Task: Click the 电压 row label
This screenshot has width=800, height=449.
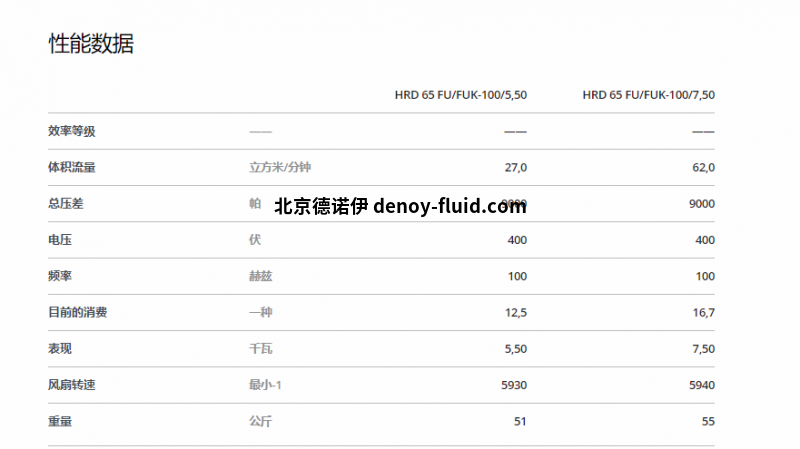Action: click(x=60, y=240)
